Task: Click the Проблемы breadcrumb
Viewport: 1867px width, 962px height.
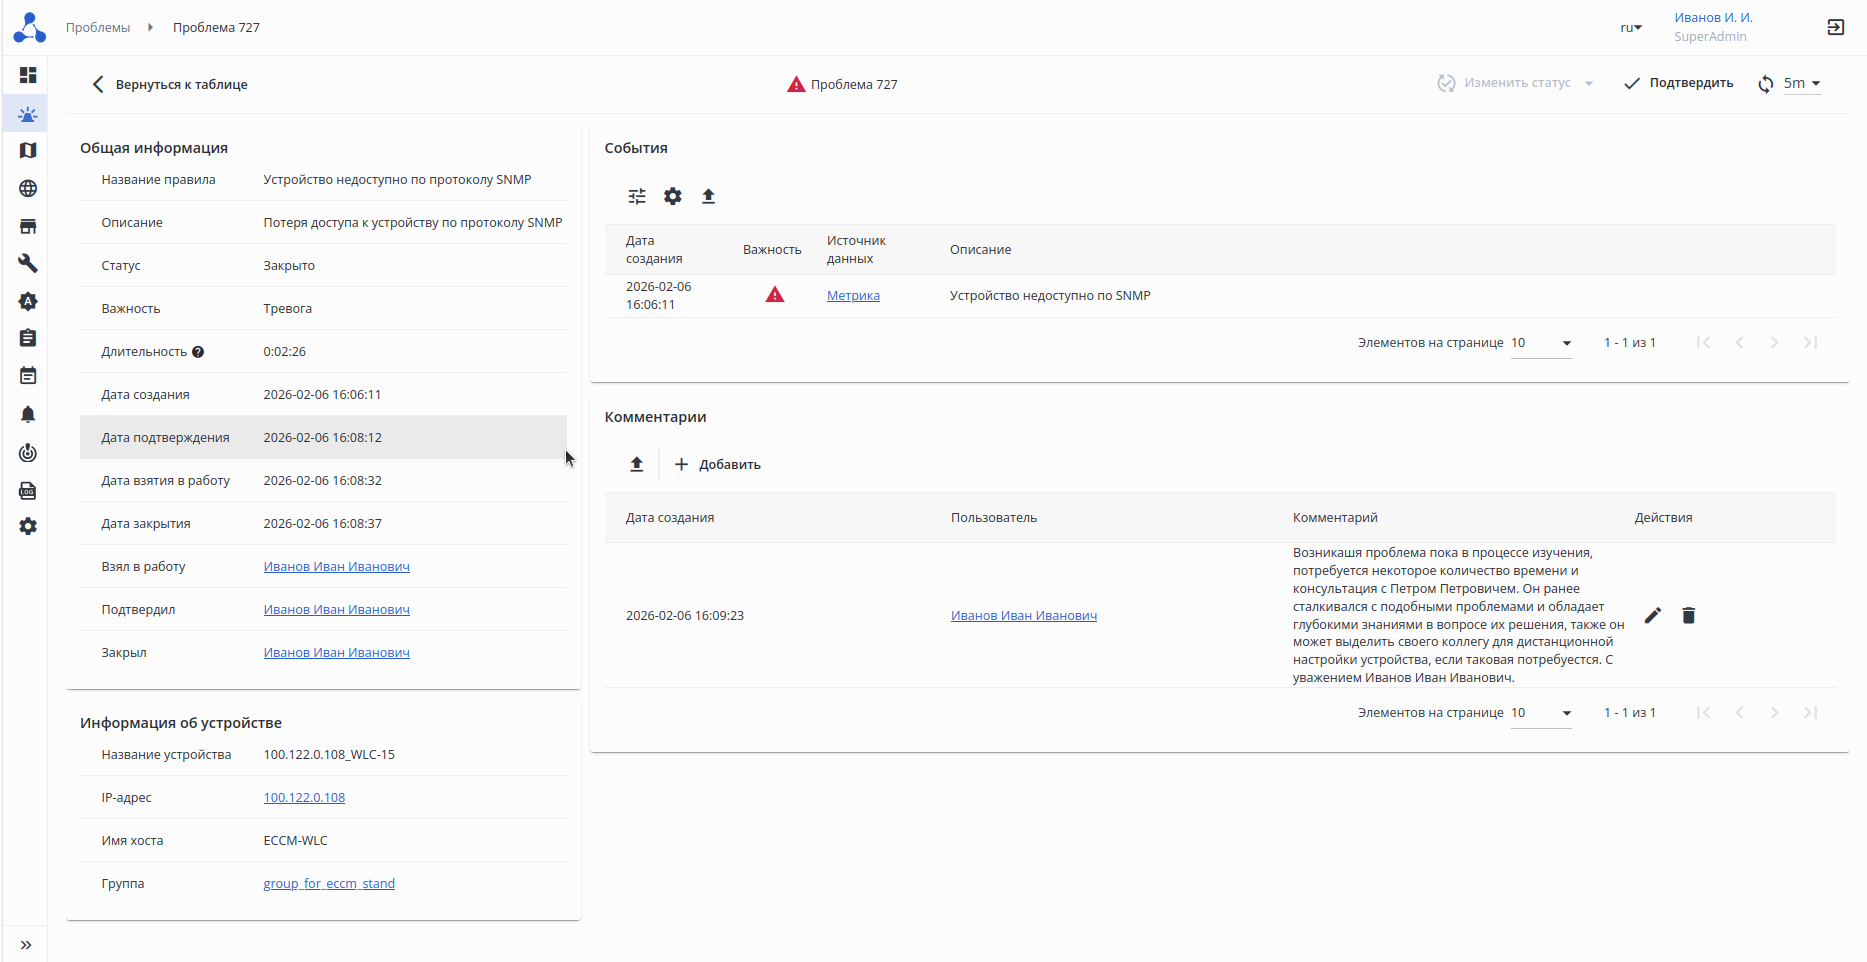Action: [98, 28]
